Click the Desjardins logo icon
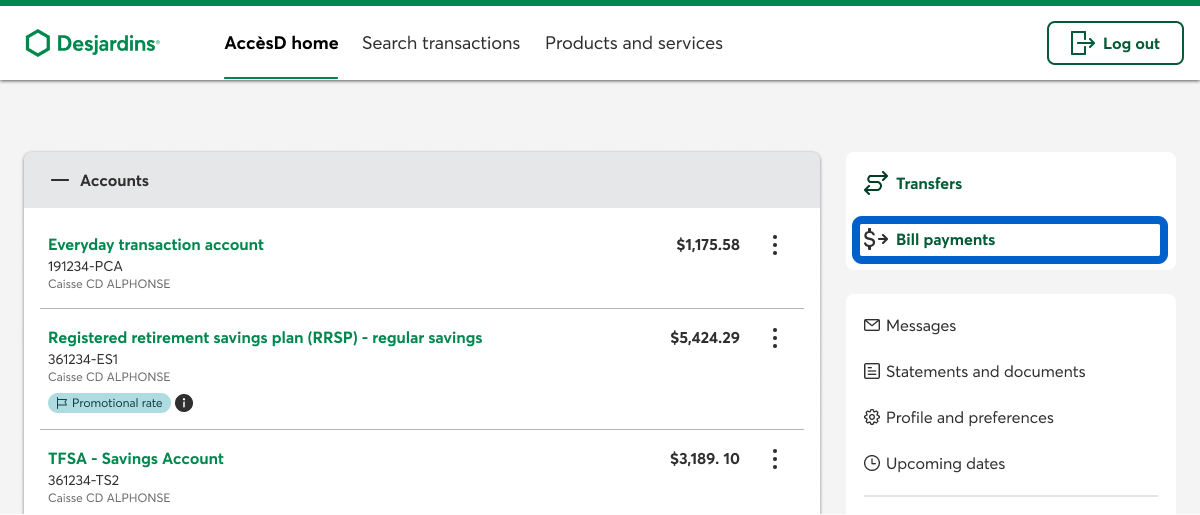The width and height of the screenshot is (1200, 515). click(37, 43)
